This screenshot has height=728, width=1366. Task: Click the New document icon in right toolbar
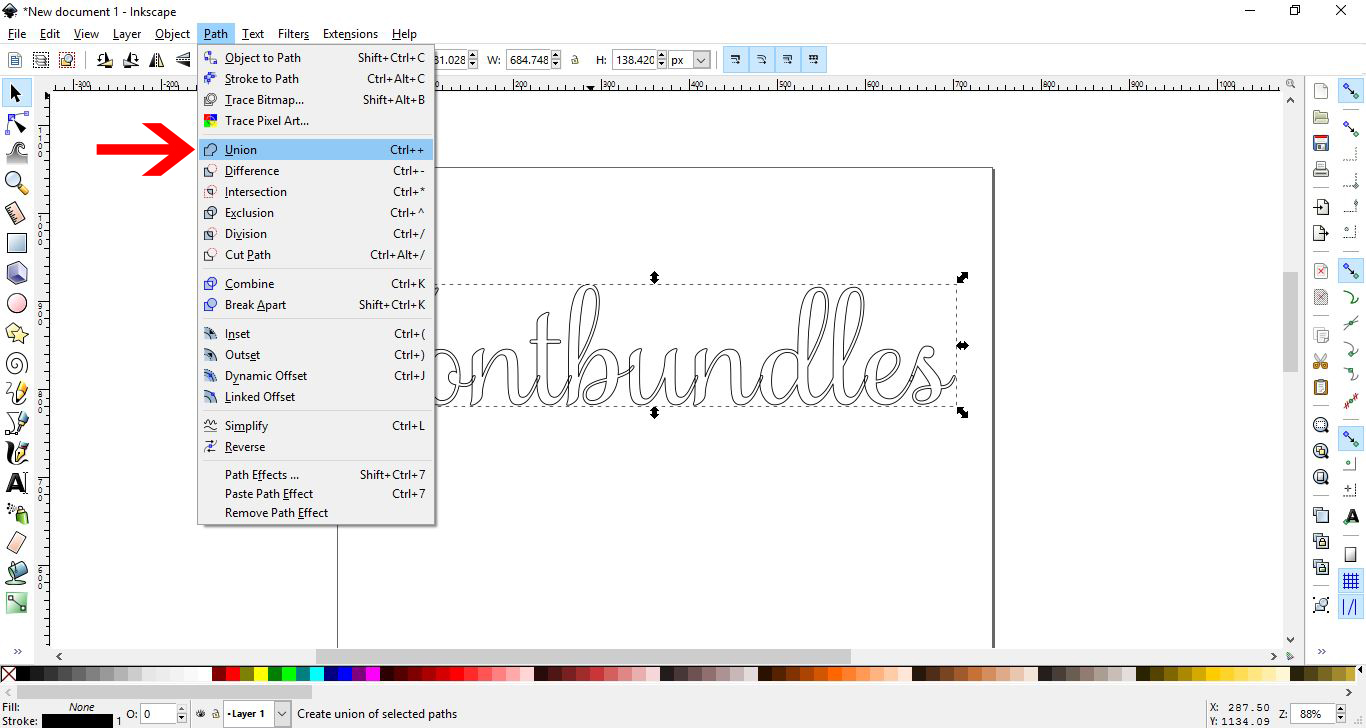click(1321, 91)
